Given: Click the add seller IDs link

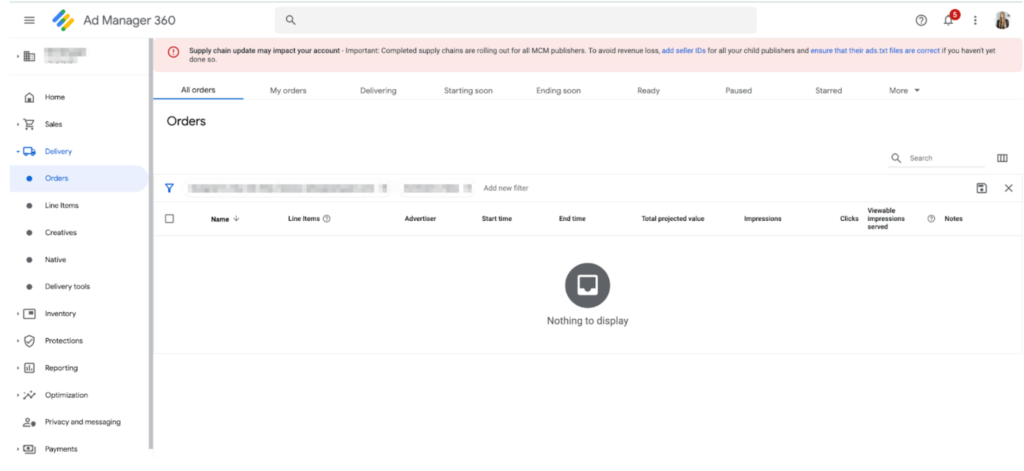Looking at the screenshot, I should point(683,50).
